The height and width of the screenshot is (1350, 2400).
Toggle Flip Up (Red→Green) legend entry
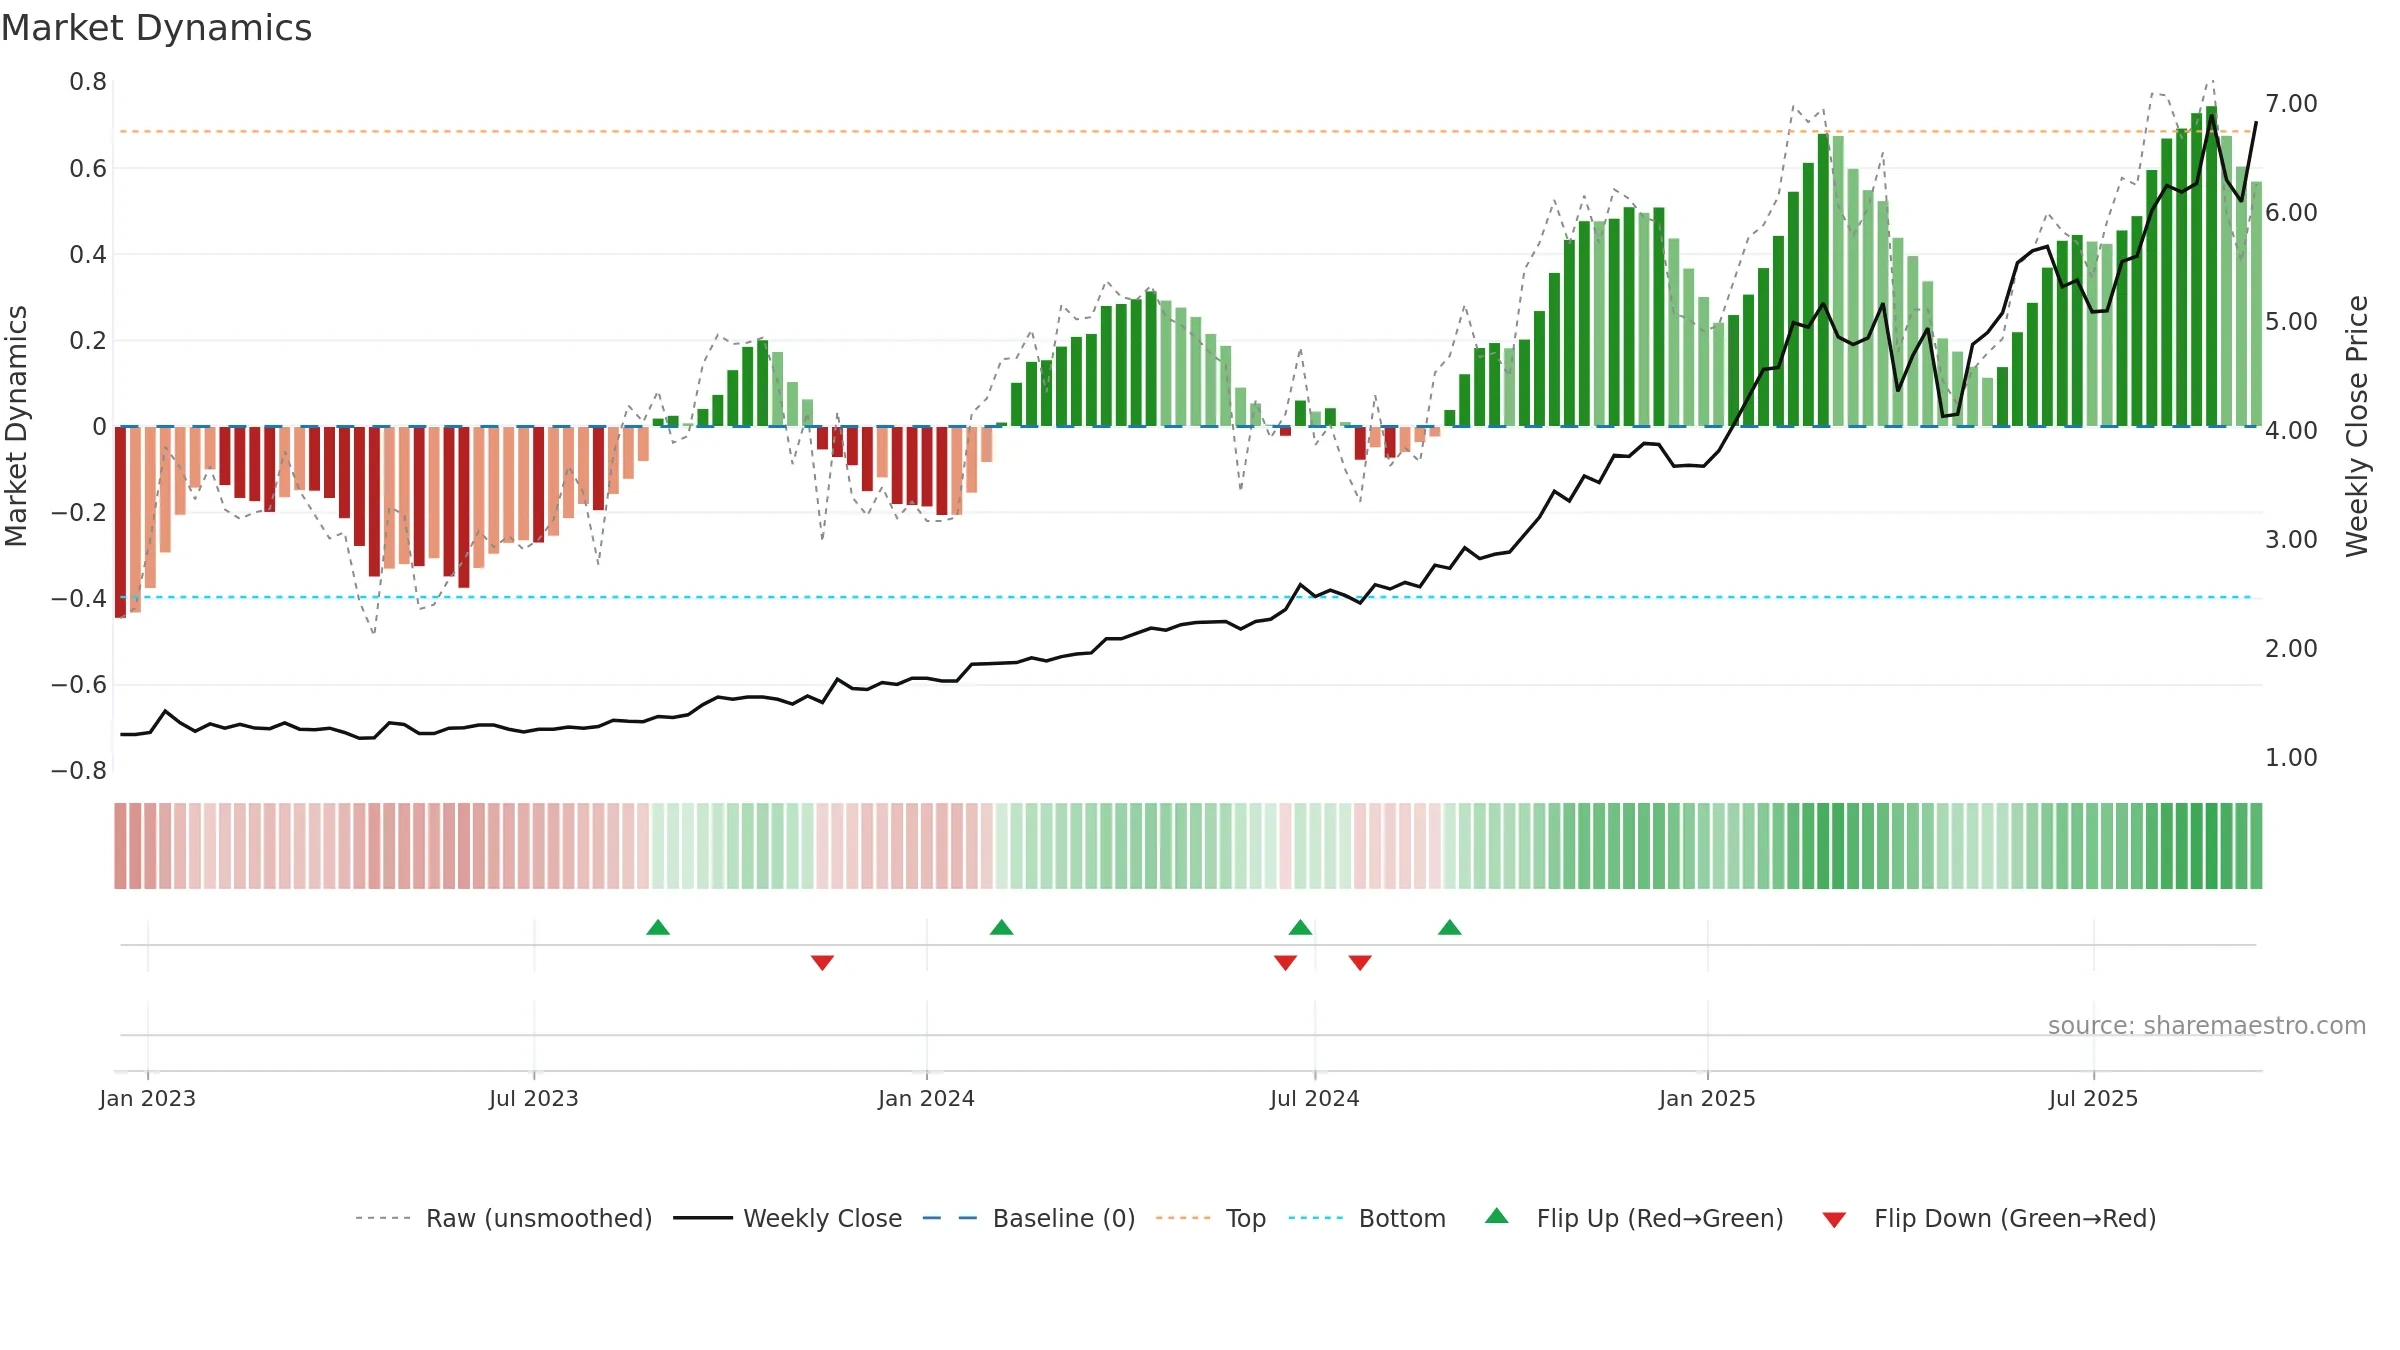pos(1634,1218)
